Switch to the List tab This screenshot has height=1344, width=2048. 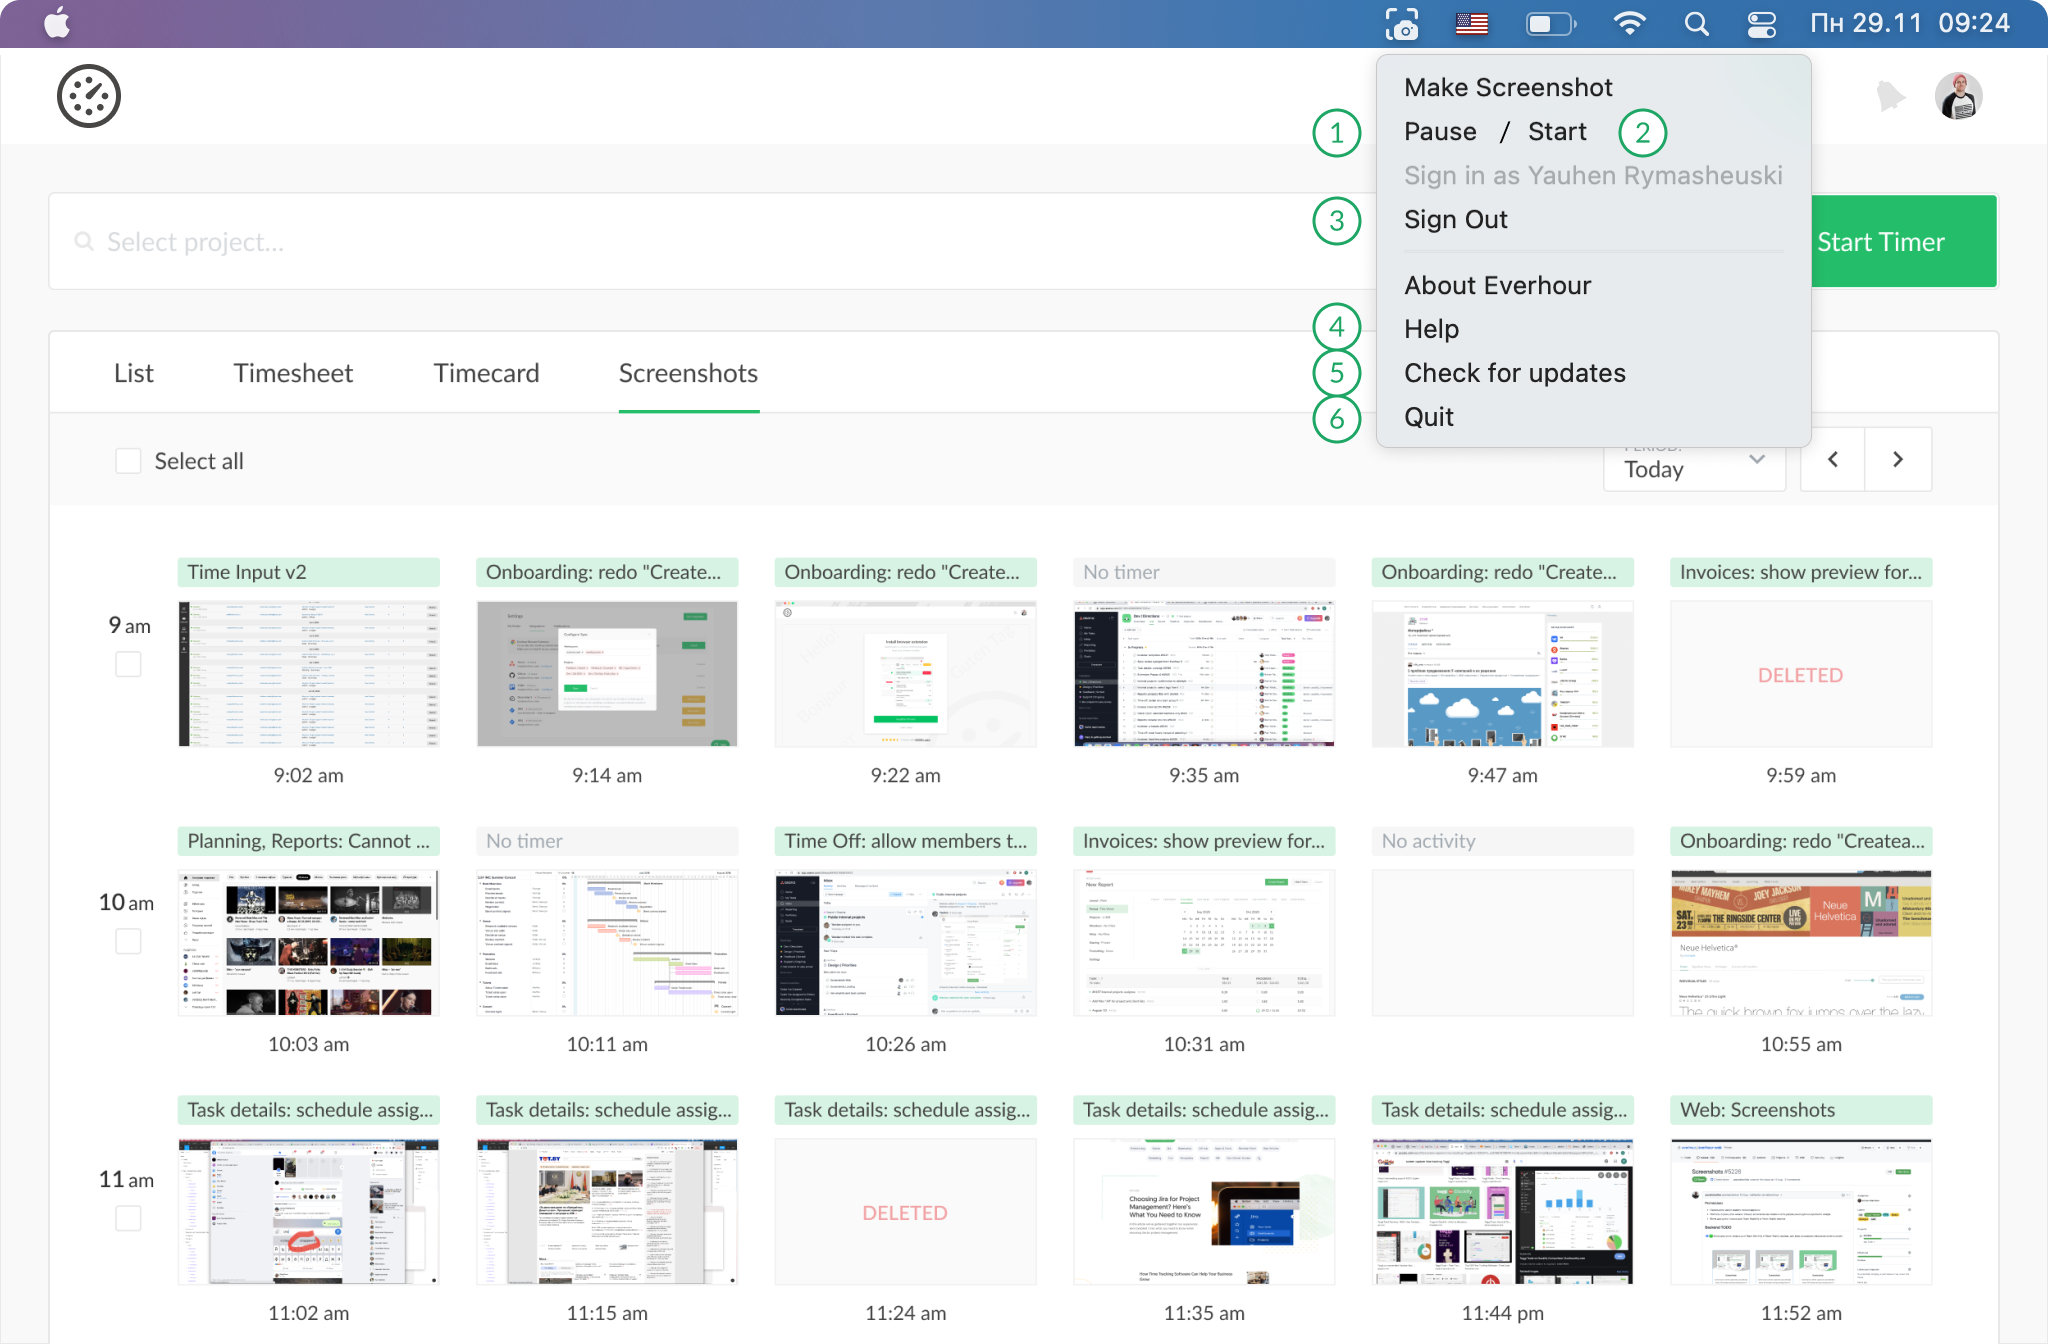pyautogui.click(x=134, y=373)
